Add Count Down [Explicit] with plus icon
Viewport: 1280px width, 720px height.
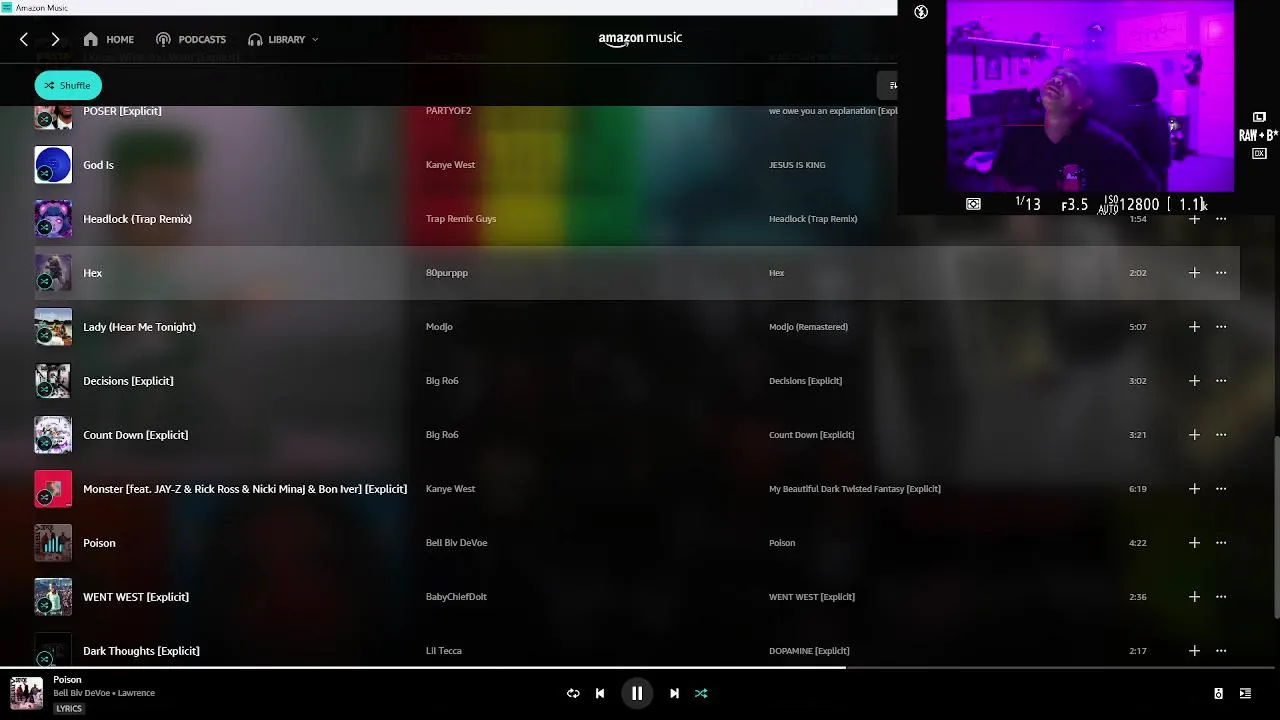tap(1194, 435)
